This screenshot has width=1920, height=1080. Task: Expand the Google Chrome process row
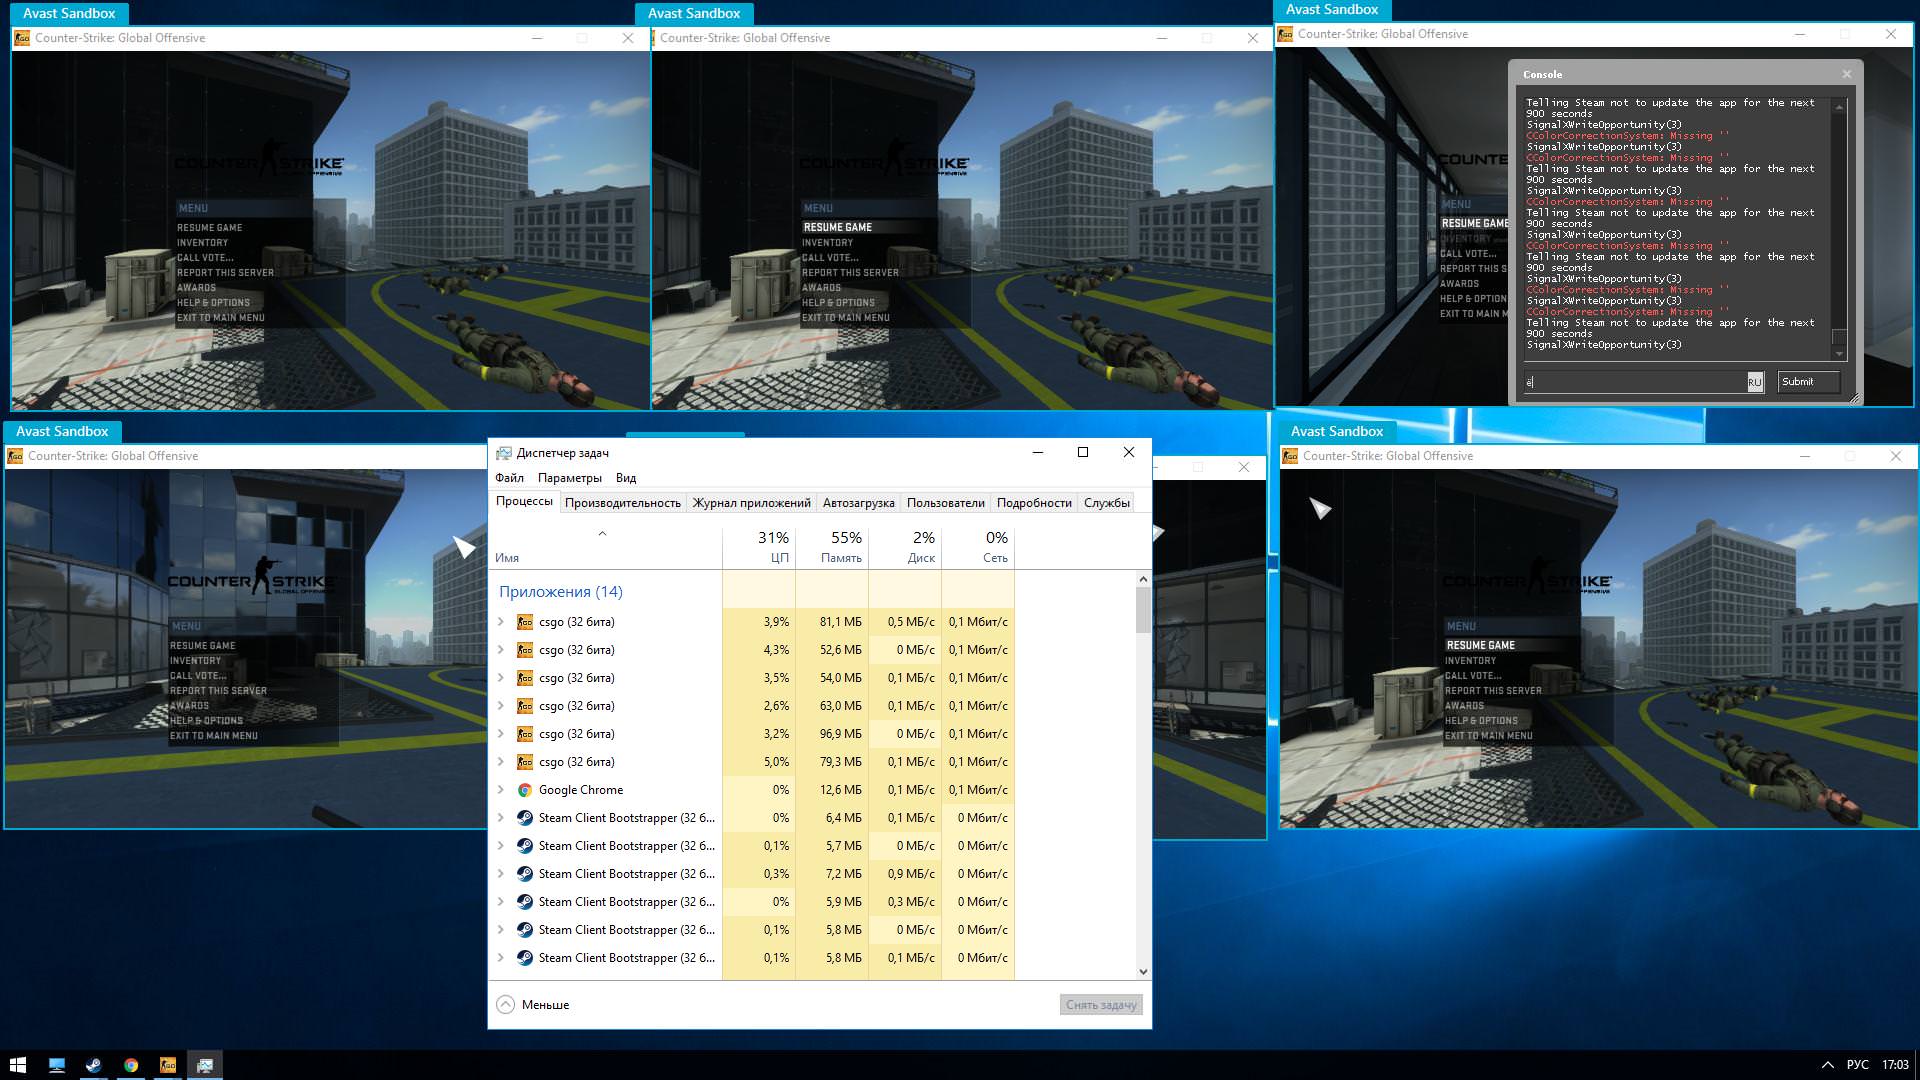501,790
